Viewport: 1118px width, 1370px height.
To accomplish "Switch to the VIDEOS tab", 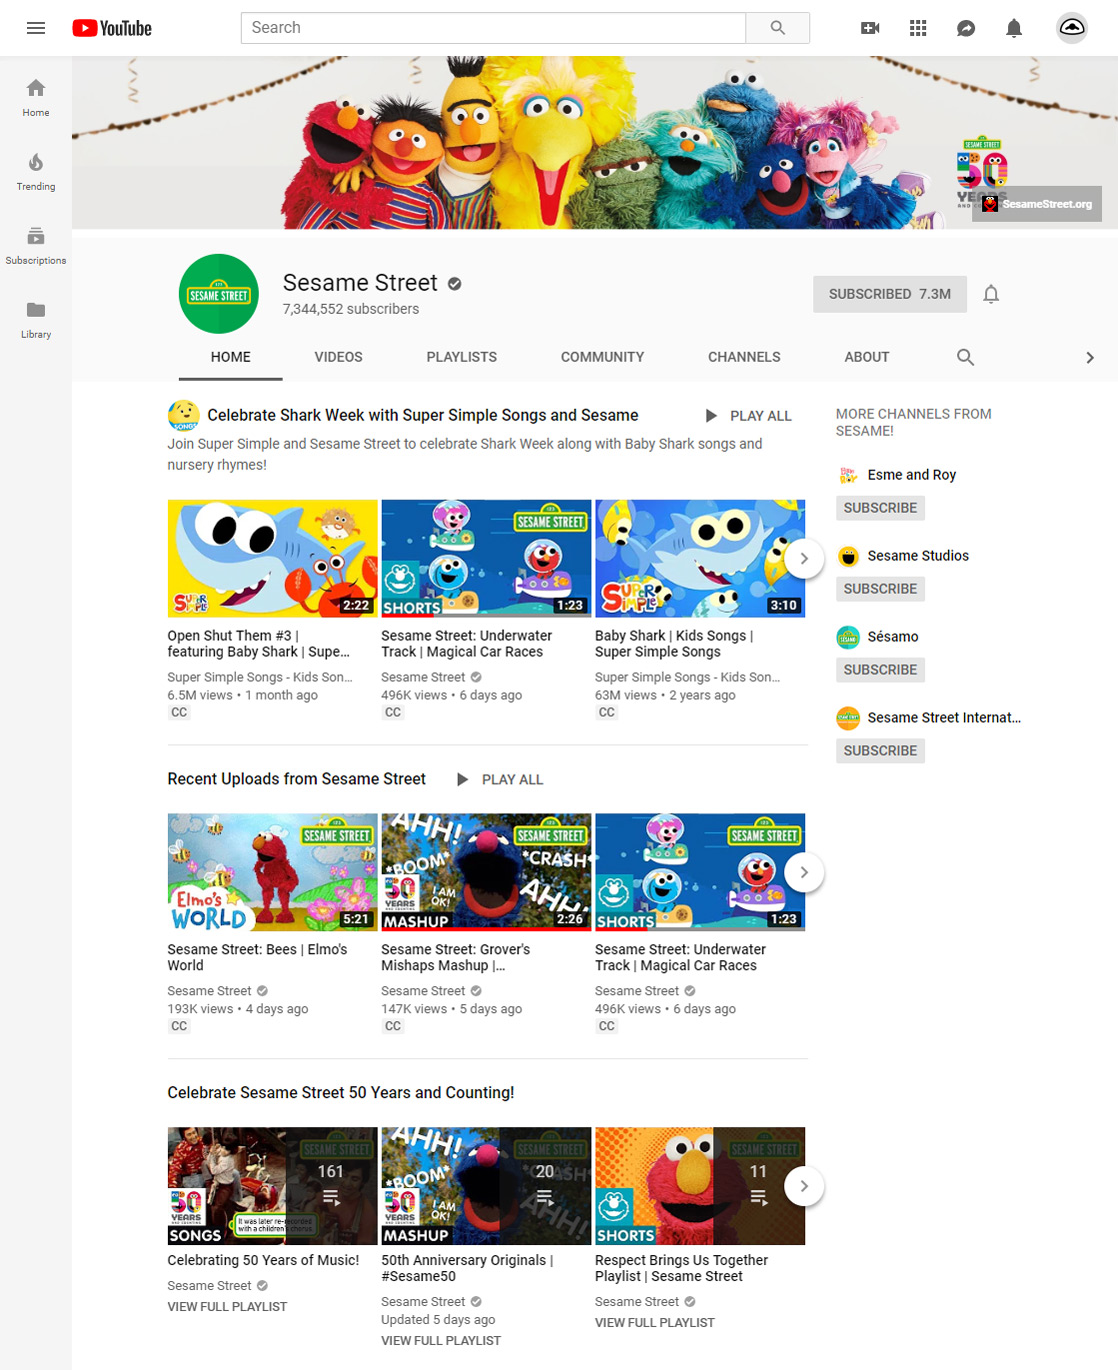I will pos(339,357).
